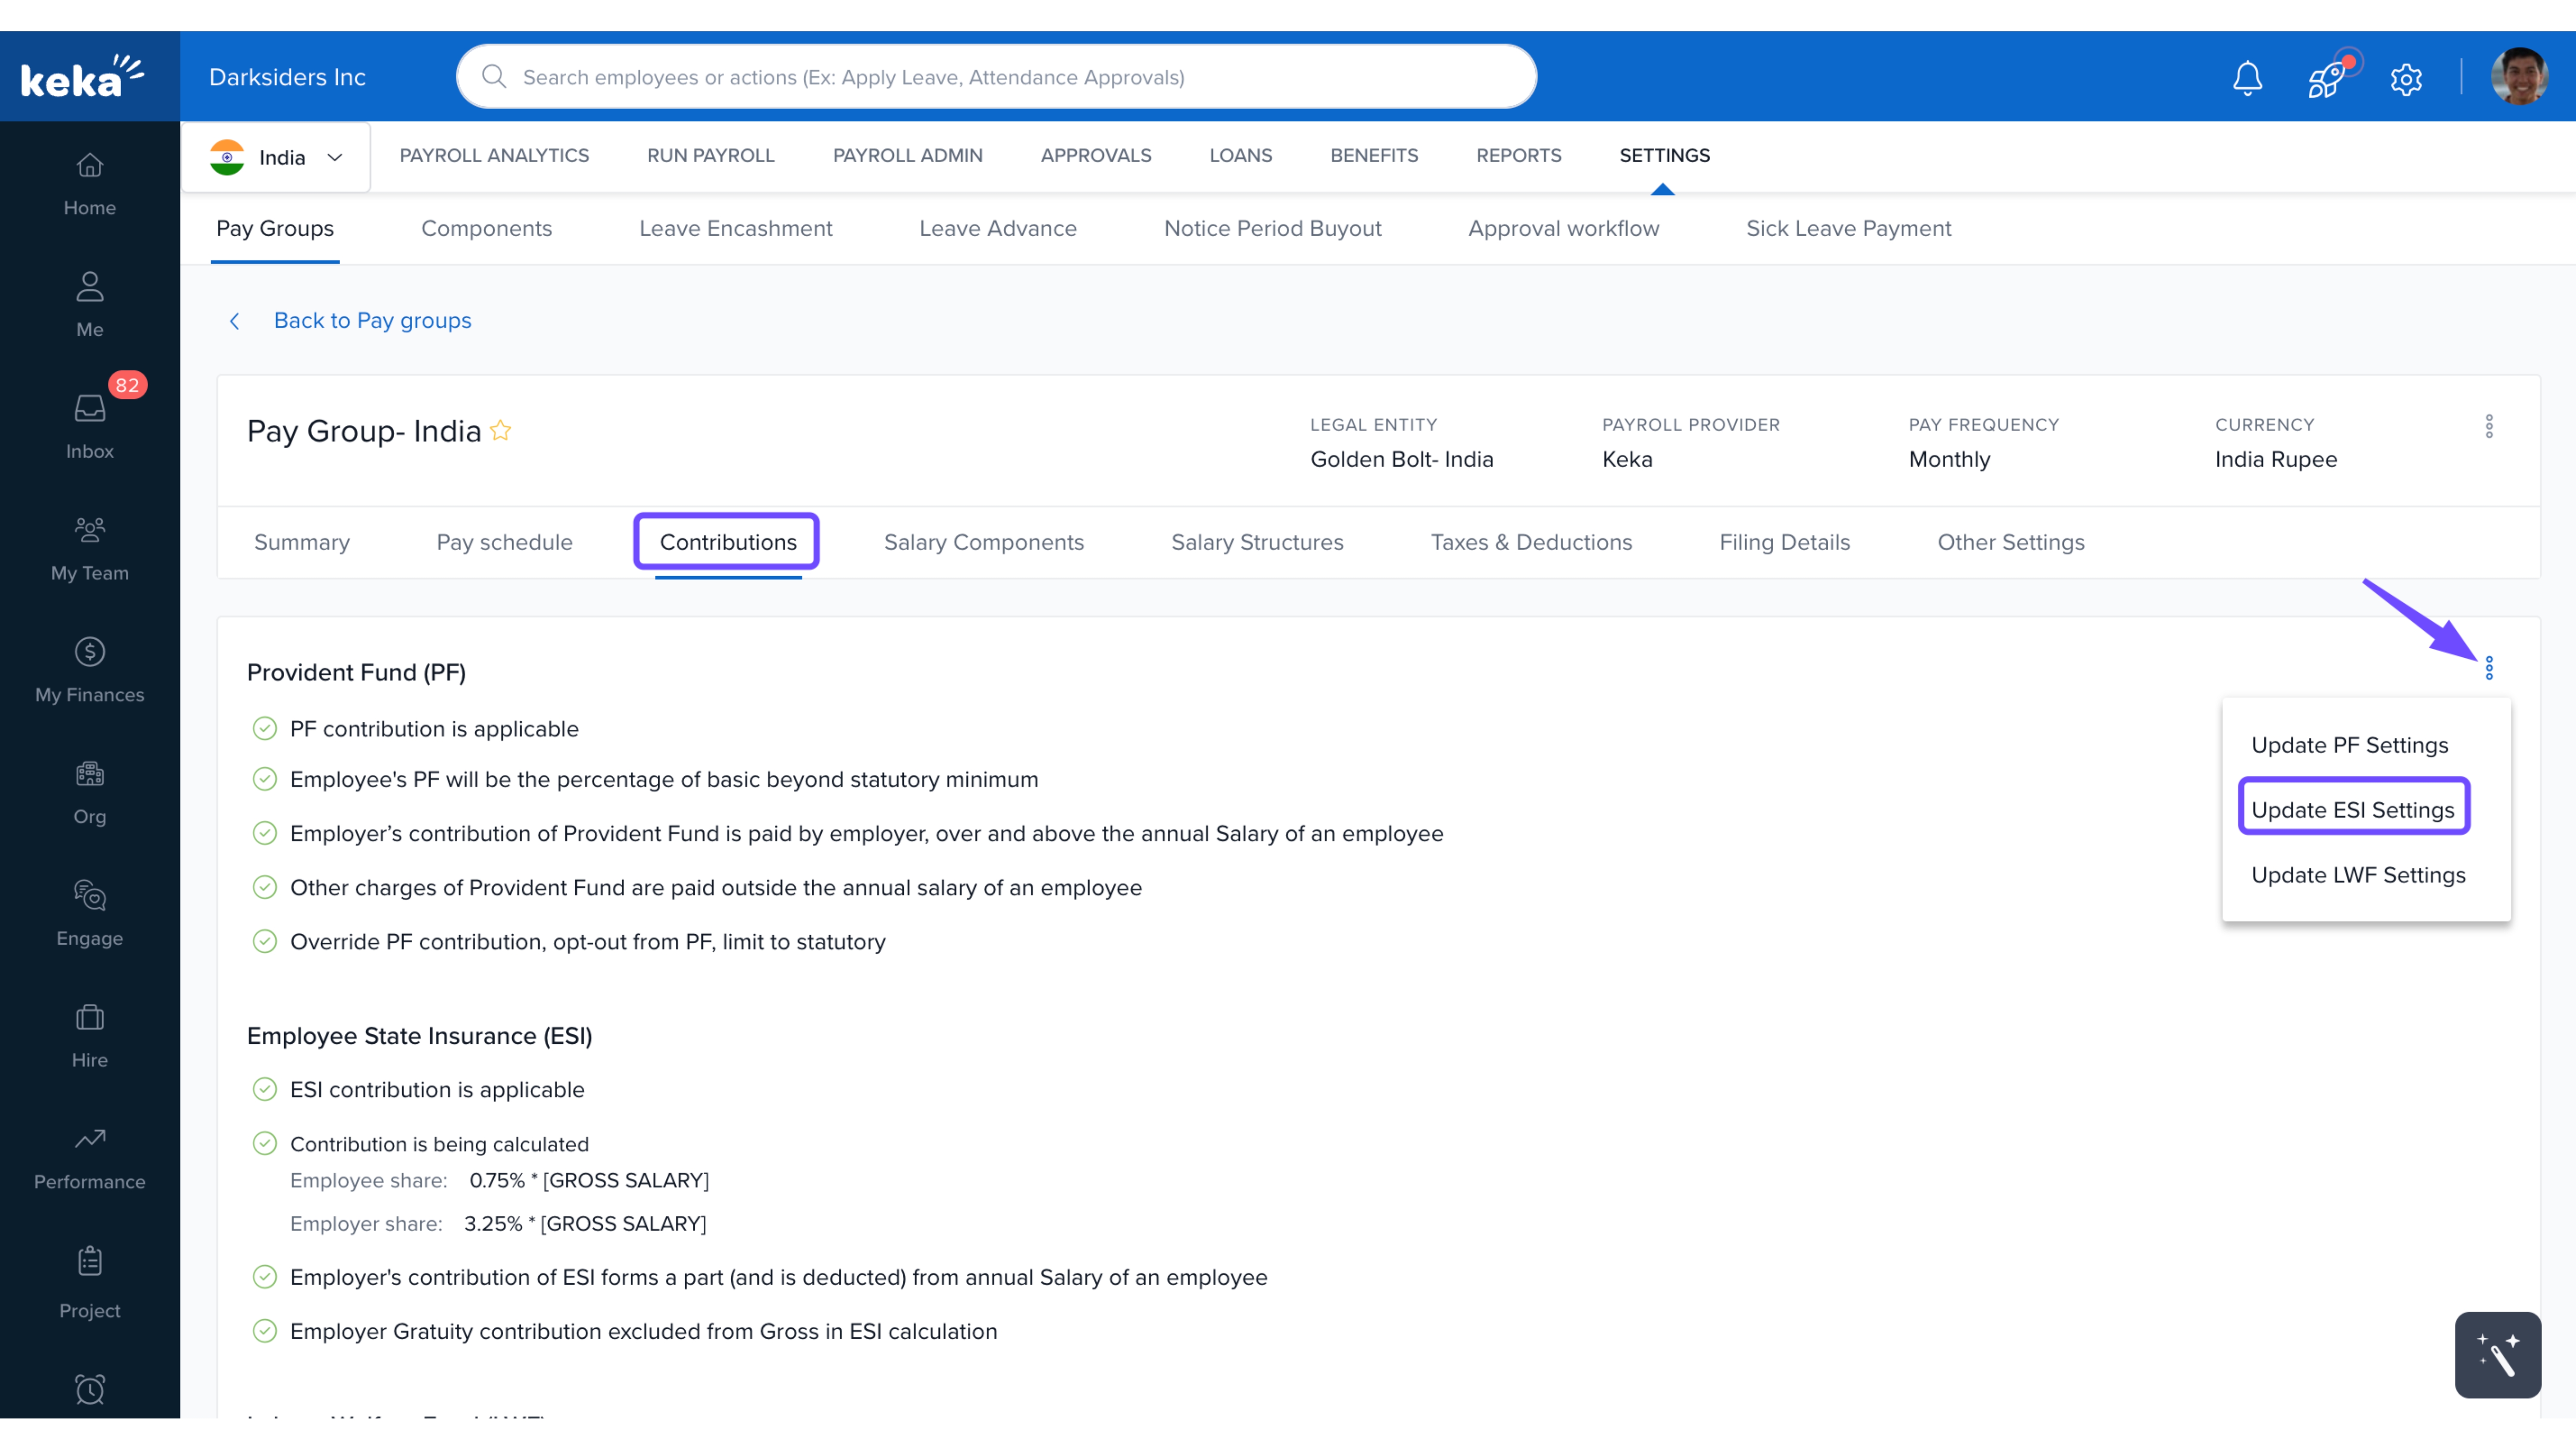Click the PF contribution is applicable checkmark
The image size is (2576, 1449).
tap(264, 728)
